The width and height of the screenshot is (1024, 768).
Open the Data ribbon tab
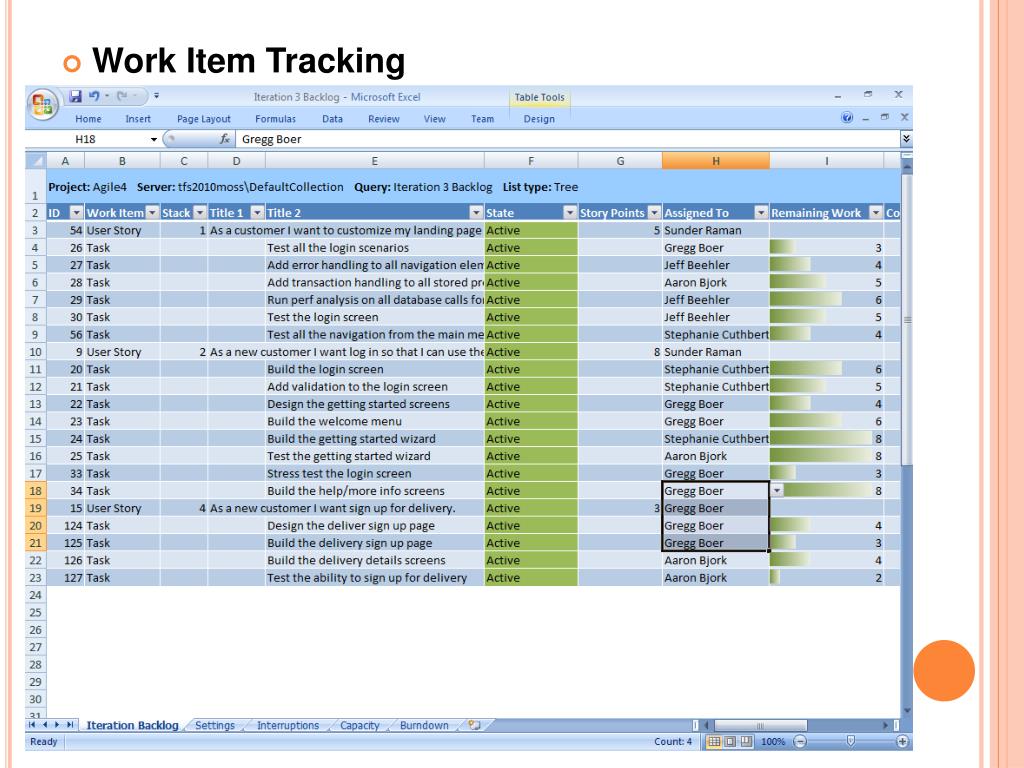click(x=332, y=119)
